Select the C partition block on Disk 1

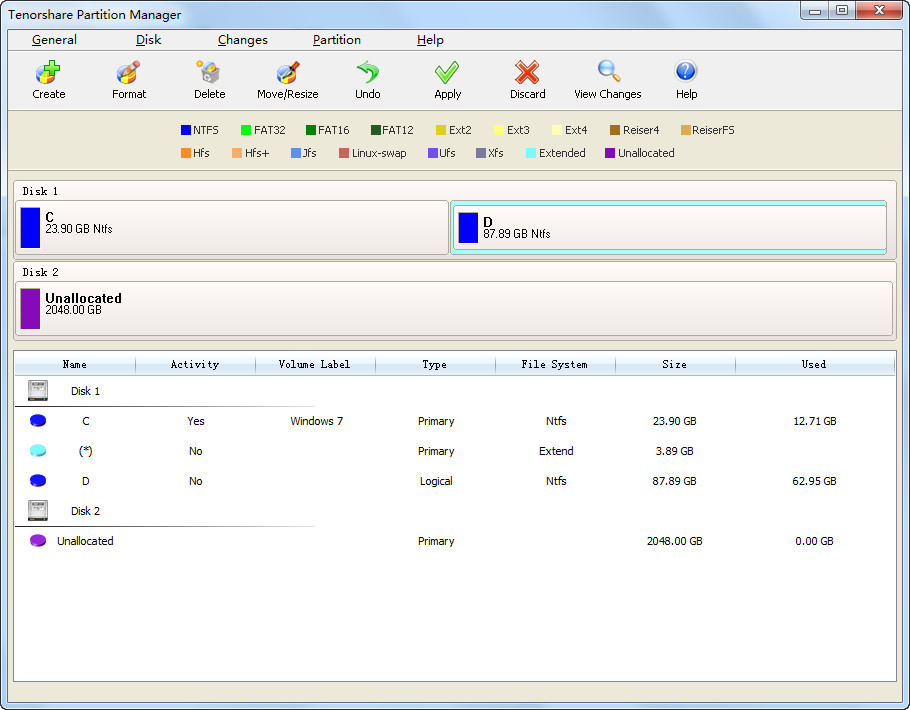[232, 227]
